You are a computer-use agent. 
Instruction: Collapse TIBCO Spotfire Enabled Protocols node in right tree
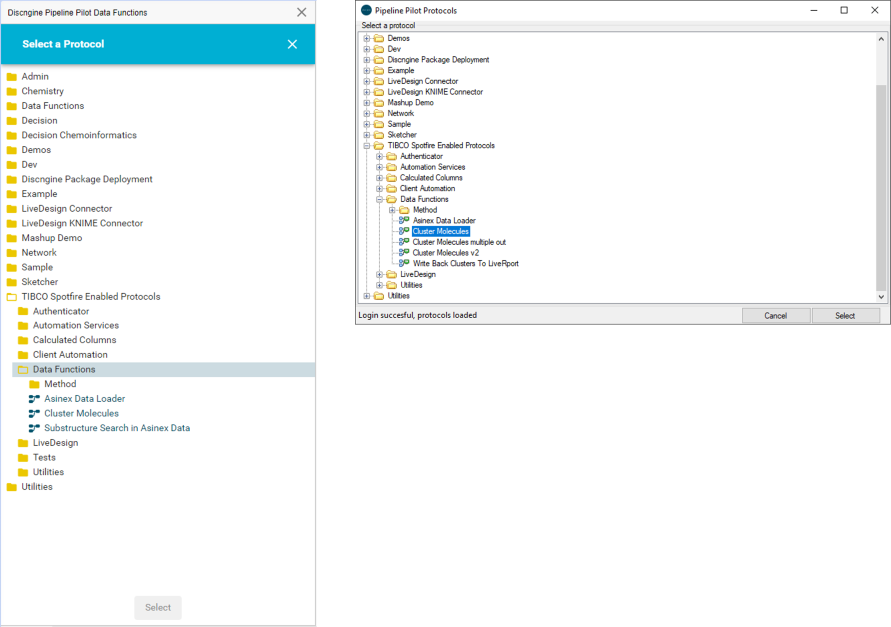coord(367,146)
